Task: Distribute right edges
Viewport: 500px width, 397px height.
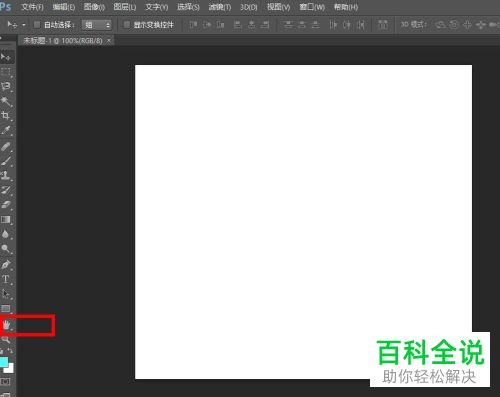Action: point(360,25)
